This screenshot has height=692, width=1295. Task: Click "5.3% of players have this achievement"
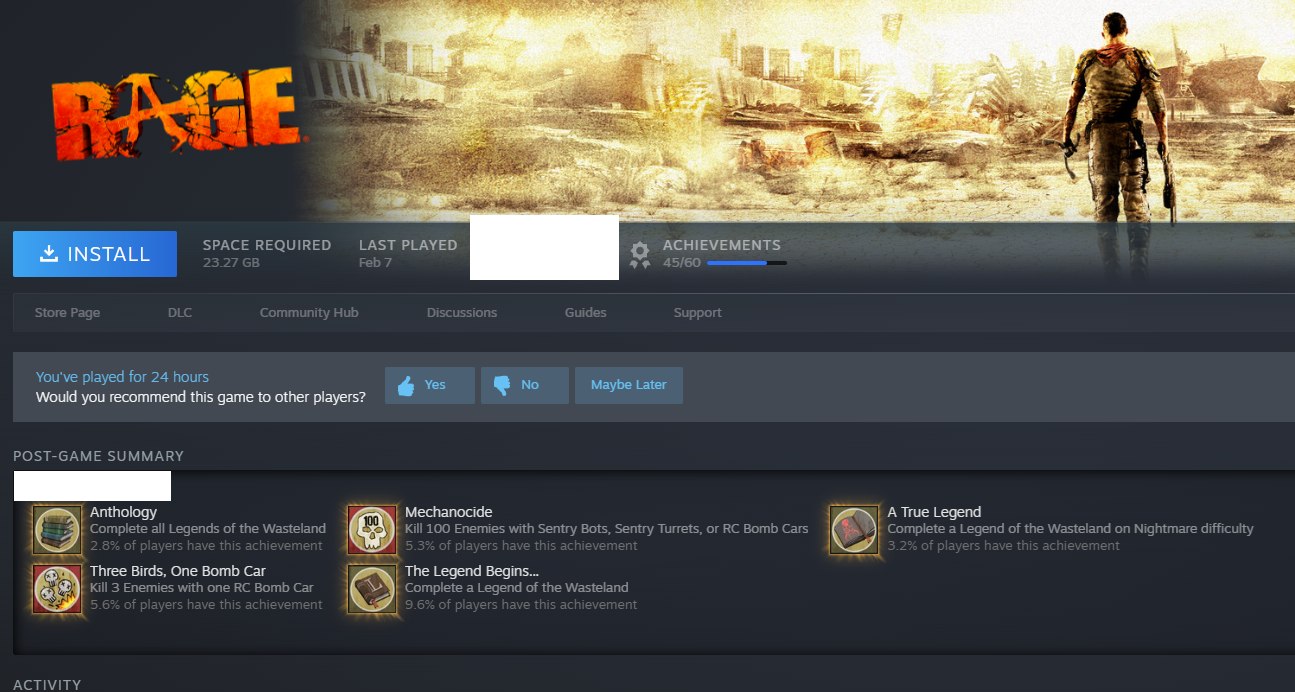click(521, 546)
